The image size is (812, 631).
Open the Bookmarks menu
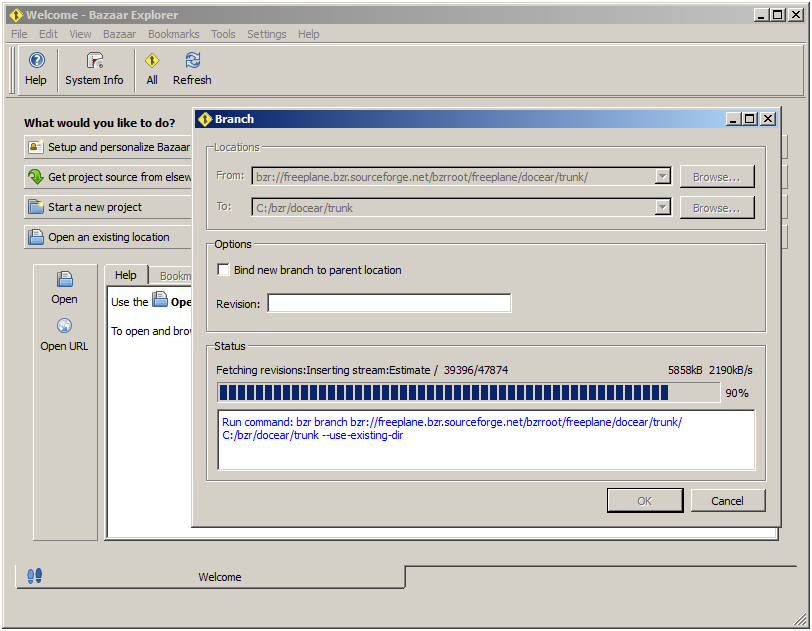[x=173, y=34]
